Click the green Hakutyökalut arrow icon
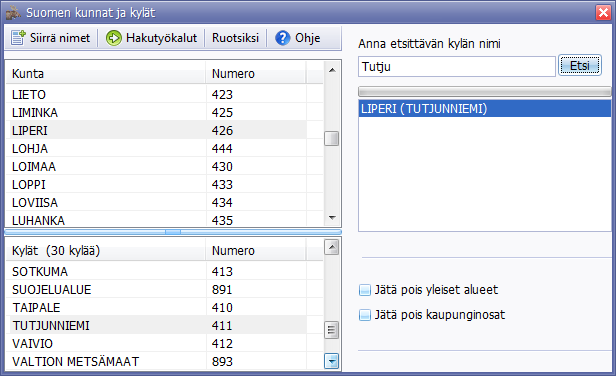 pos(114,38)
